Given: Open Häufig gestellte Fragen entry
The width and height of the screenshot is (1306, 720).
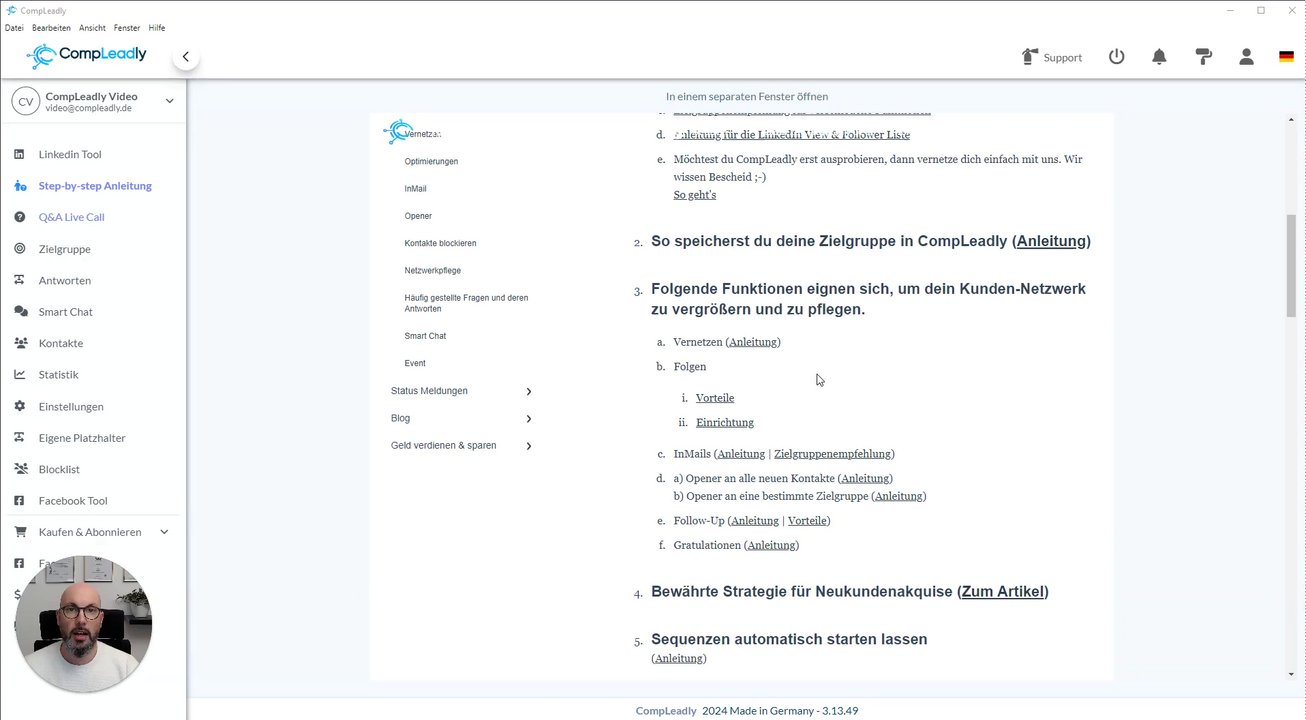Looking at the screenshot, I should [x=466, y=303].
